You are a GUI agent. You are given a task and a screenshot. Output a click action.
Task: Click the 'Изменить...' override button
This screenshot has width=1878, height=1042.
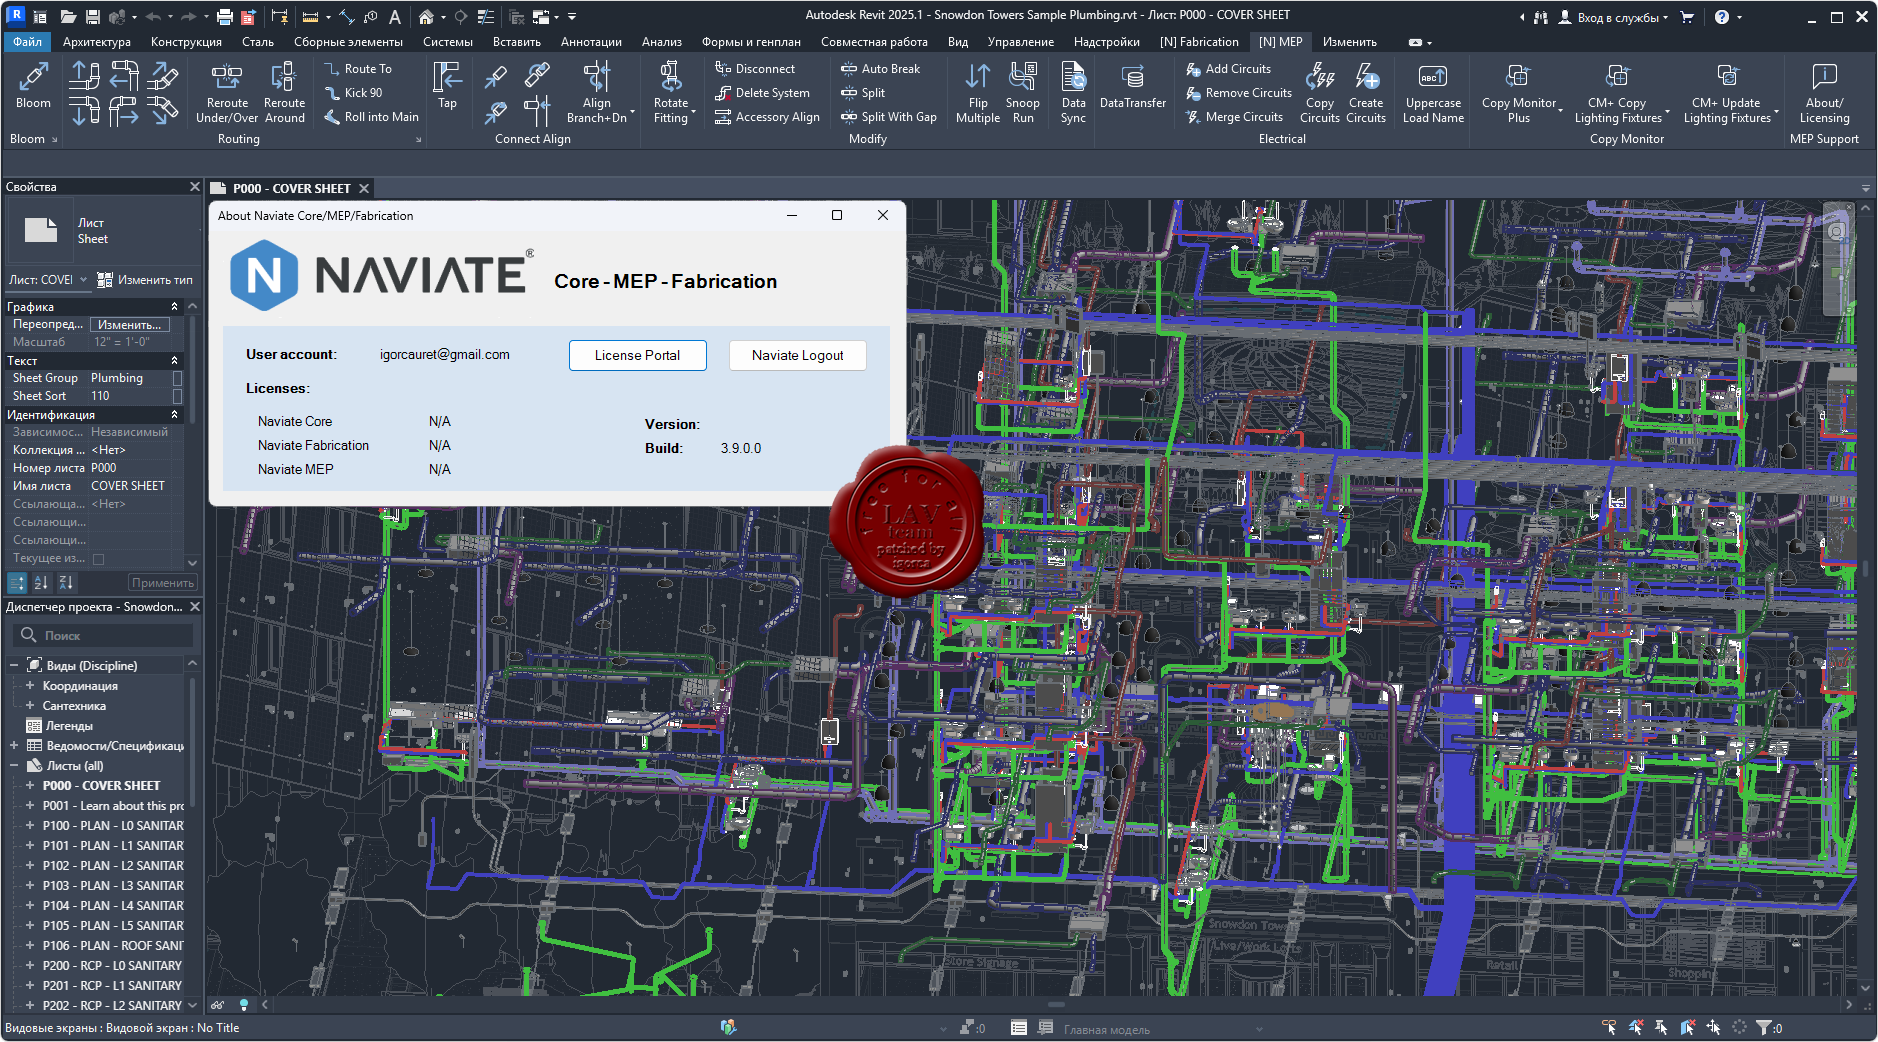[130, 325]
